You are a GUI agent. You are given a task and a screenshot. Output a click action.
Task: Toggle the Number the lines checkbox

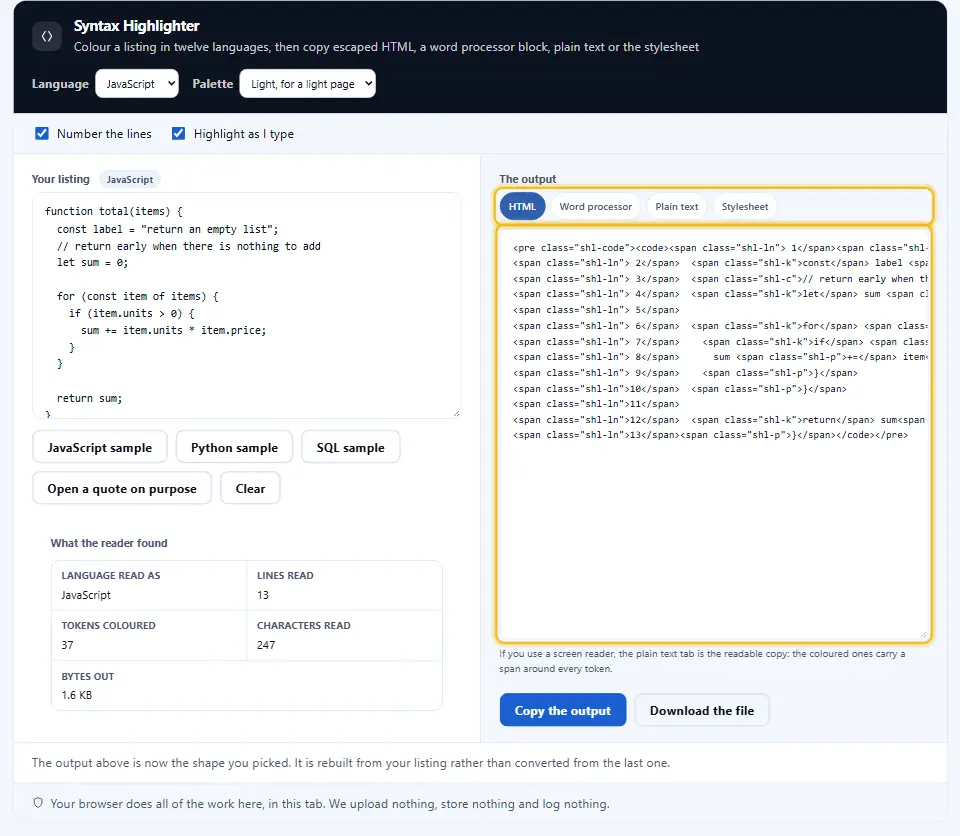[42, 134]
